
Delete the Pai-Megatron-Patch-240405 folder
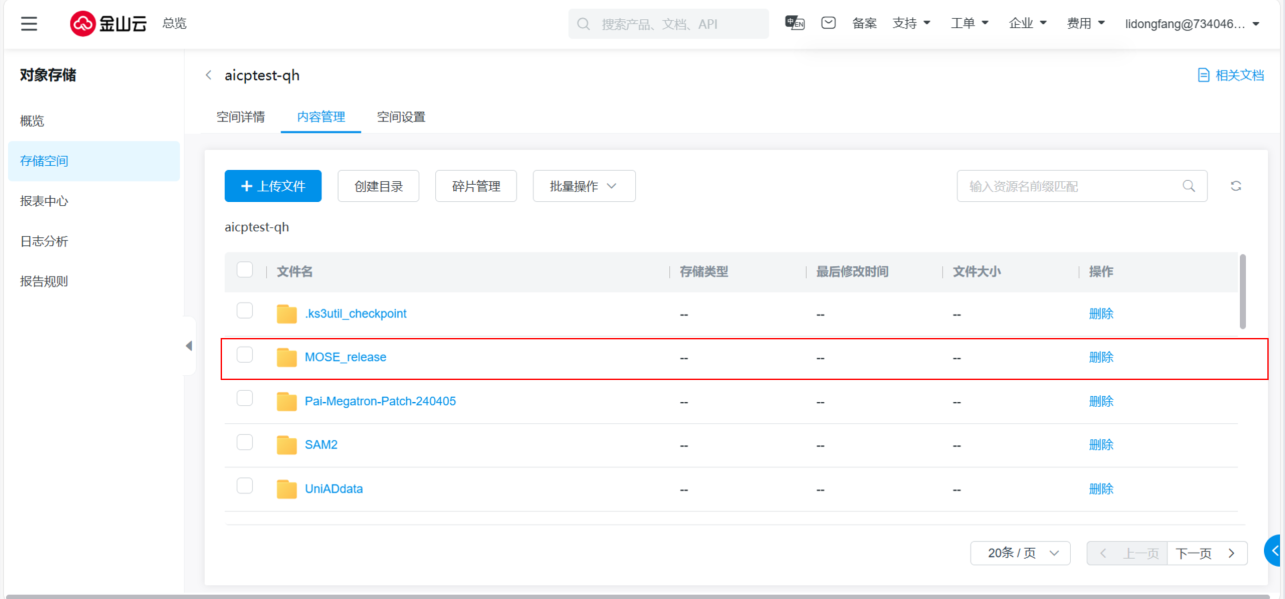pos(1101,401)
